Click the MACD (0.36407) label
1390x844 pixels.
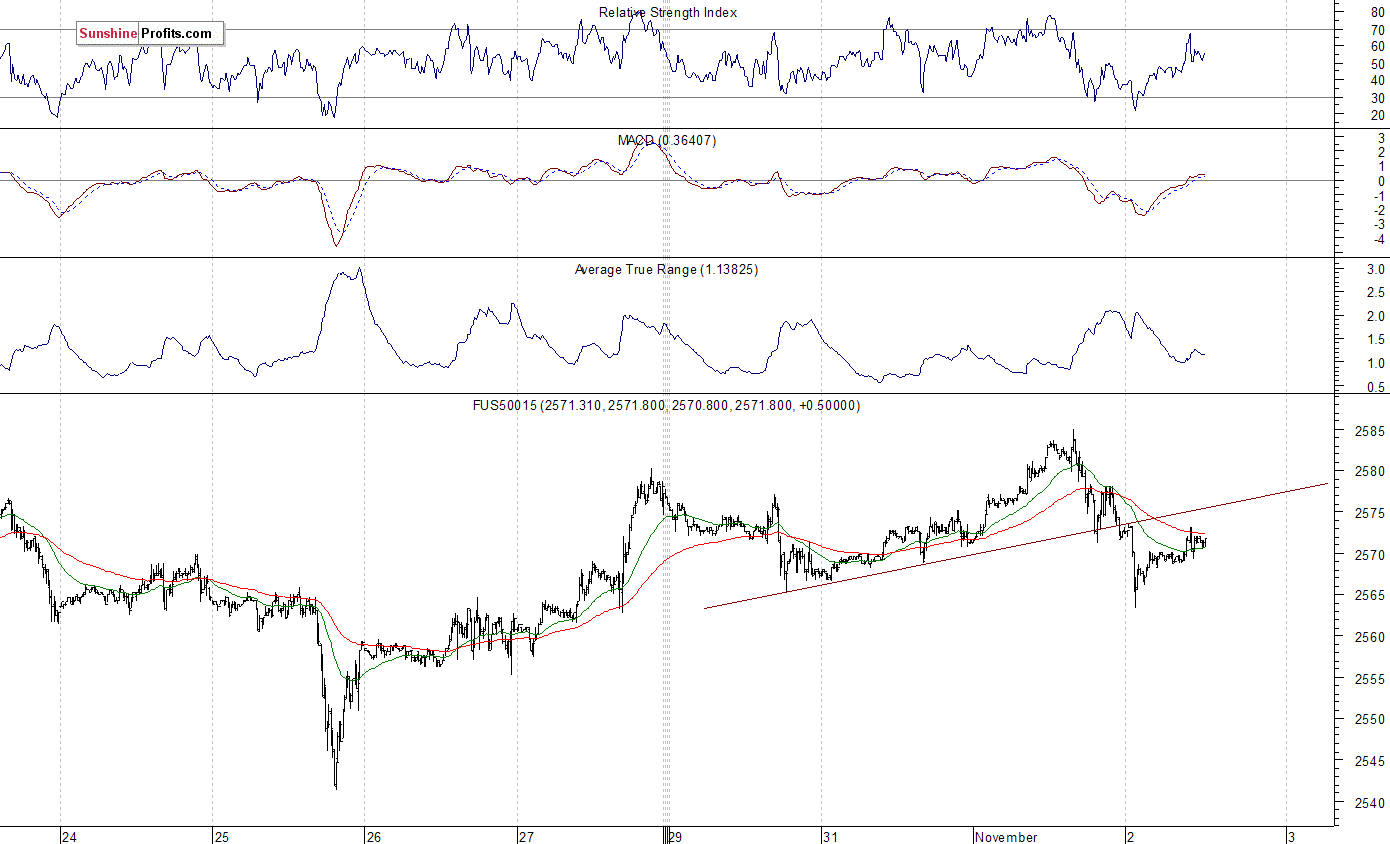point(668,140)
